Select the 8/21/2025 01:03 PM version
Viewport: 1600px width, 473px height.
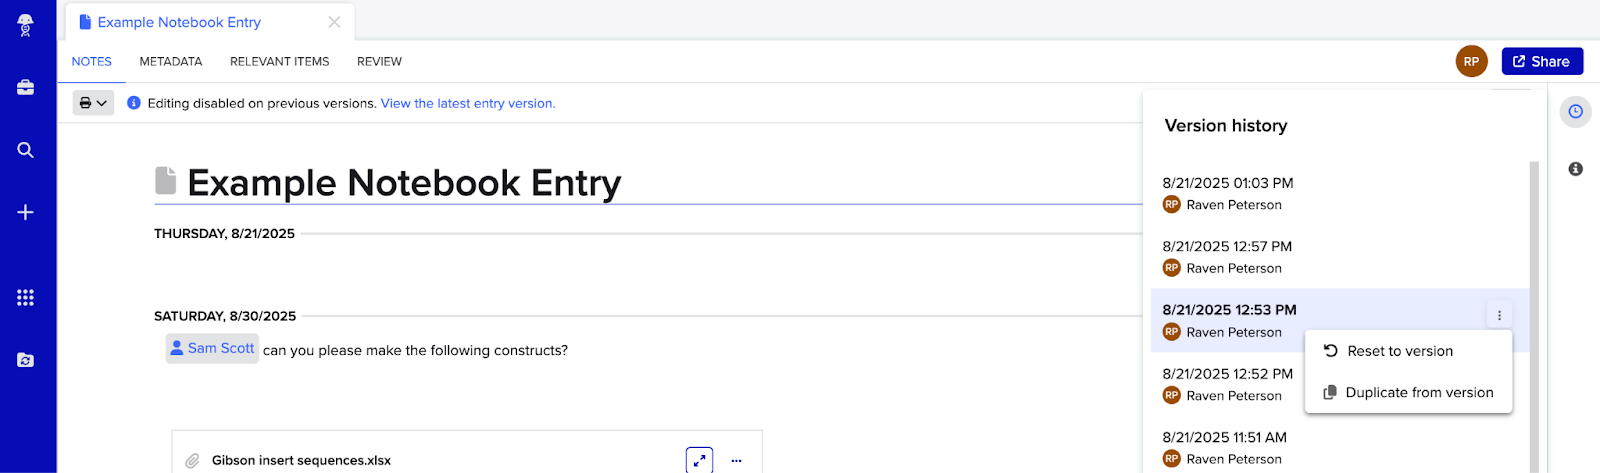[1228, 184]
